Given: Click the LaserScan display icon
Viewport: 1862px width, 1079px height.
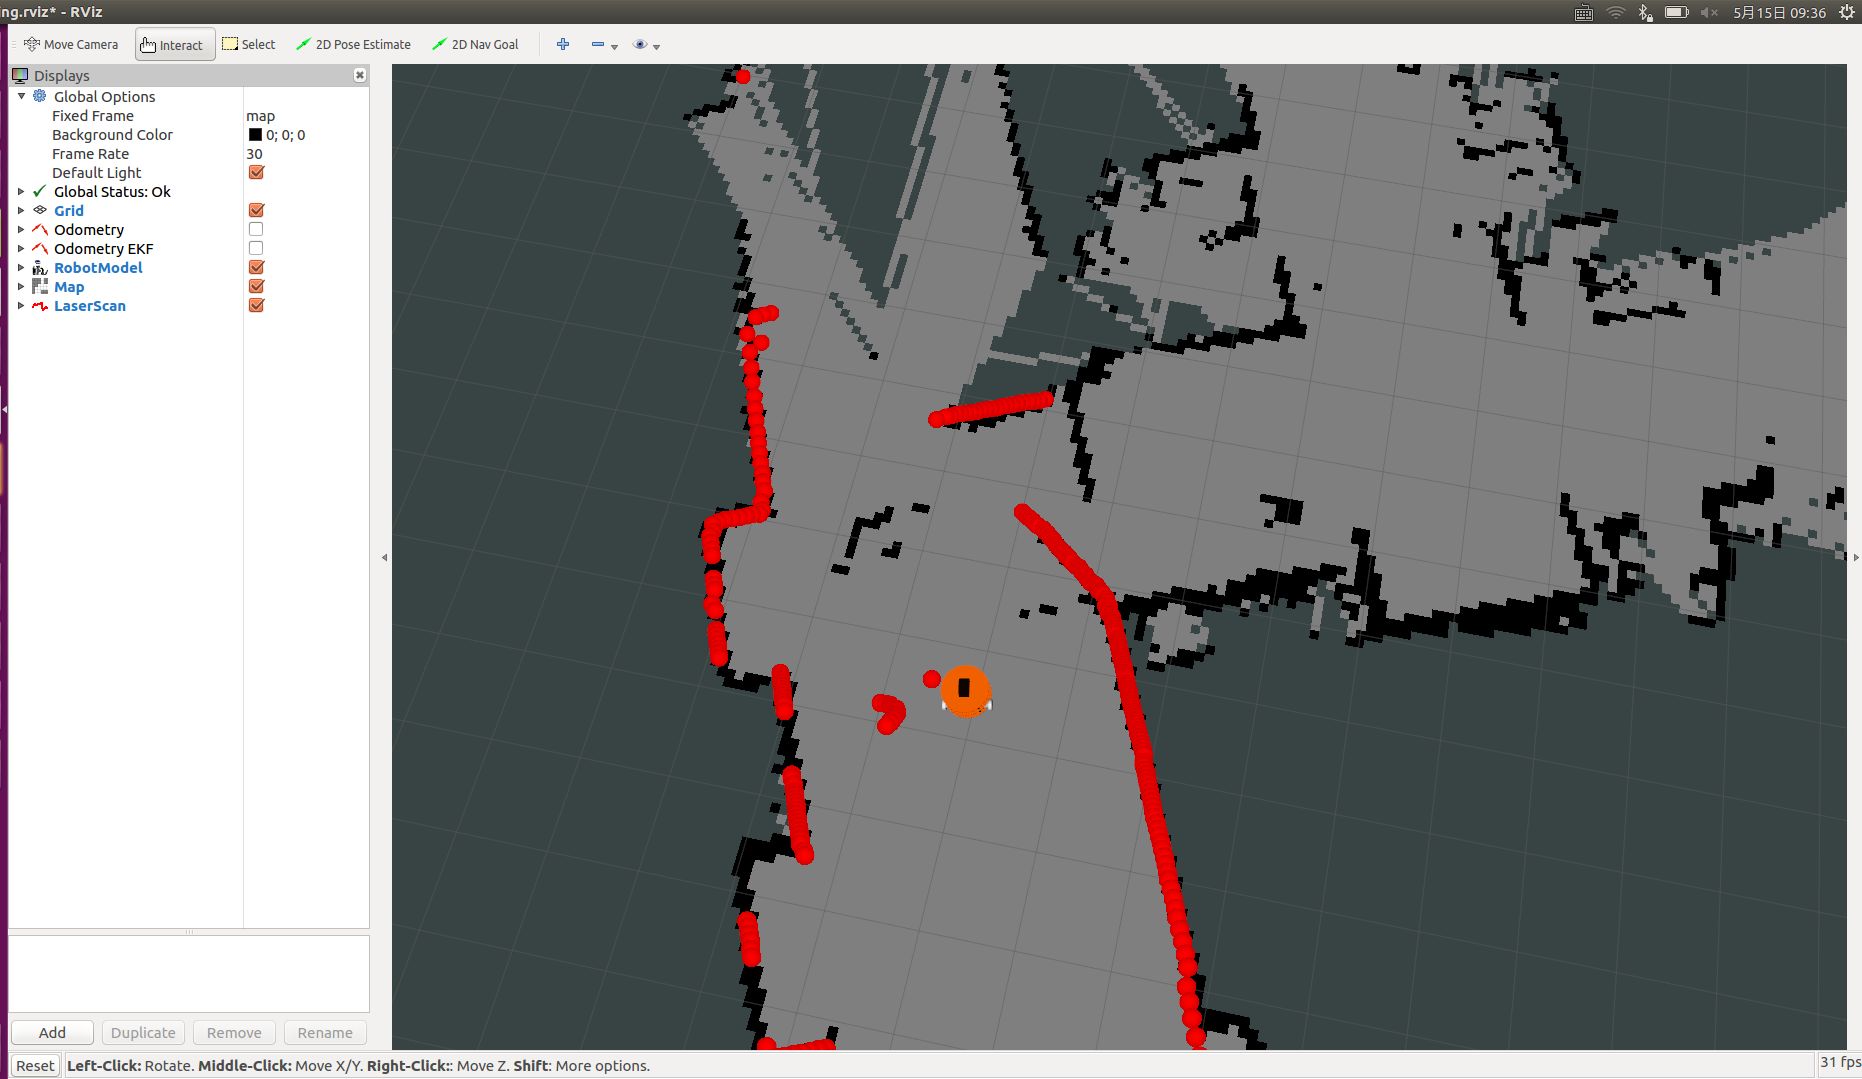Looking at the screenshot, I should [x=40, y=305].
